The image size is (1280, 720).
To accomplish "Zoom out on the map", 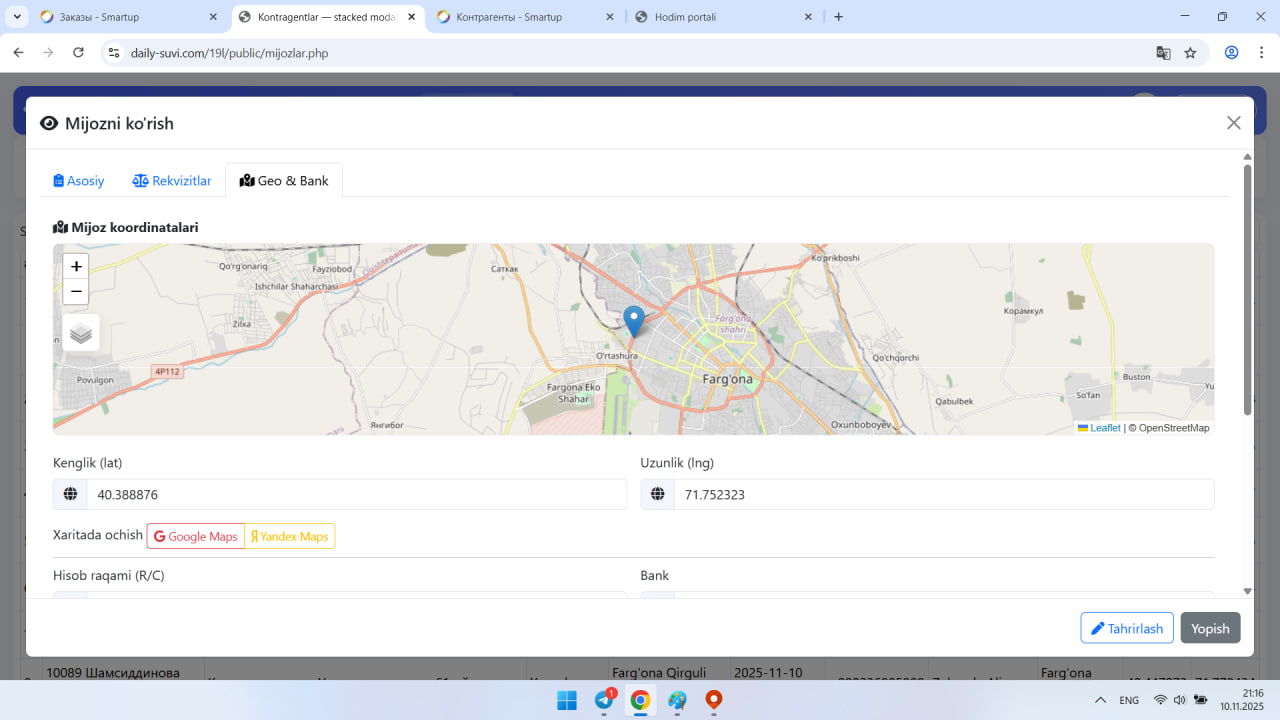I will click(x=76, y=292).
